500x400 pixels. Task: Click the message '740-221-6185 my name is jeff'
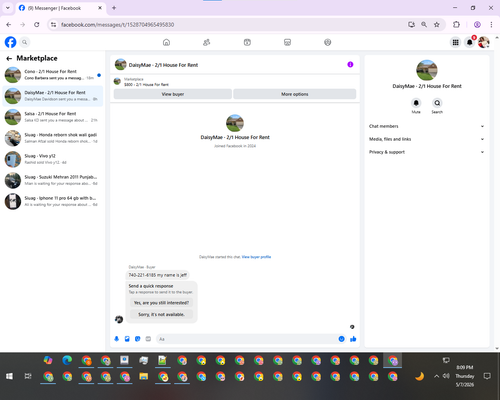click(x=157, y=275)
